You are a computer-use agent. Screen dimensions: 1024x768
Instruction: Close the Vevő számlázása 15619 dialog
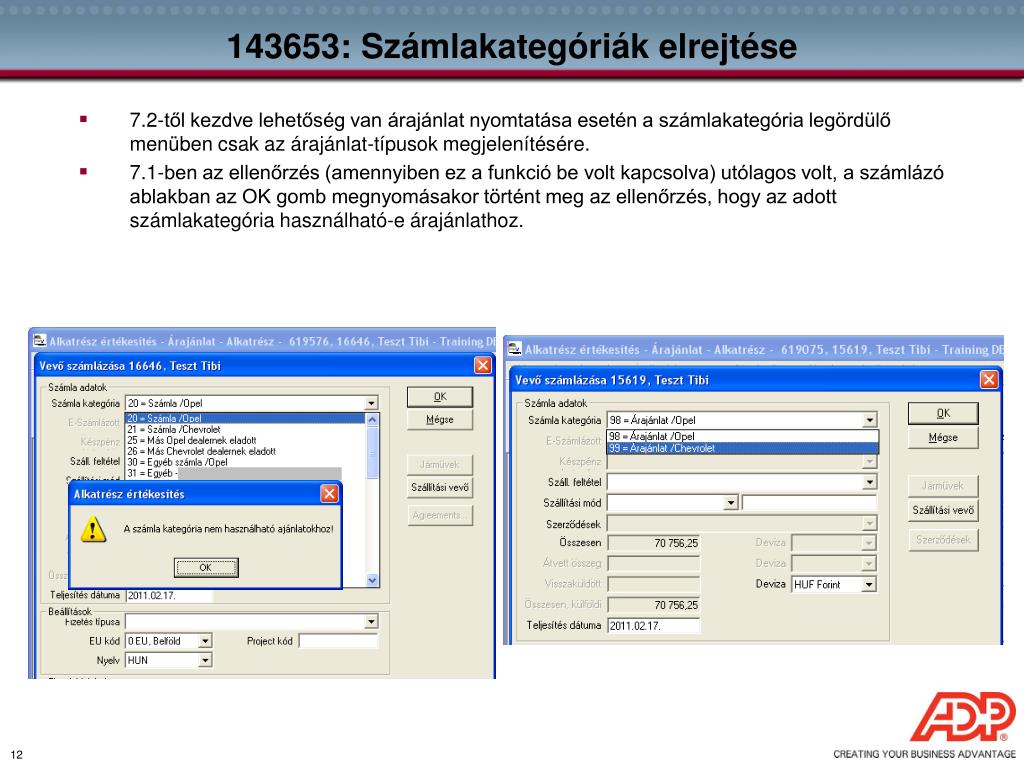pyautogui.click(x=989, y=379)
